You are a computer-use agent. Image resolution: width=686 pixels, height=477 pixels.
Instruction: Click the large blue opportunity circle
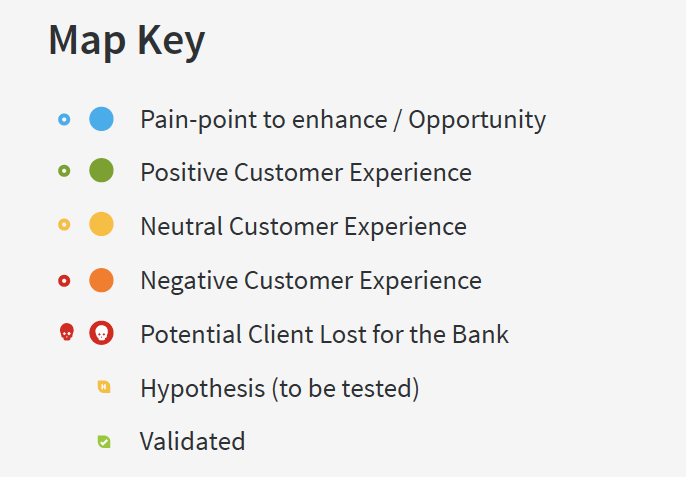coord(101,120)
